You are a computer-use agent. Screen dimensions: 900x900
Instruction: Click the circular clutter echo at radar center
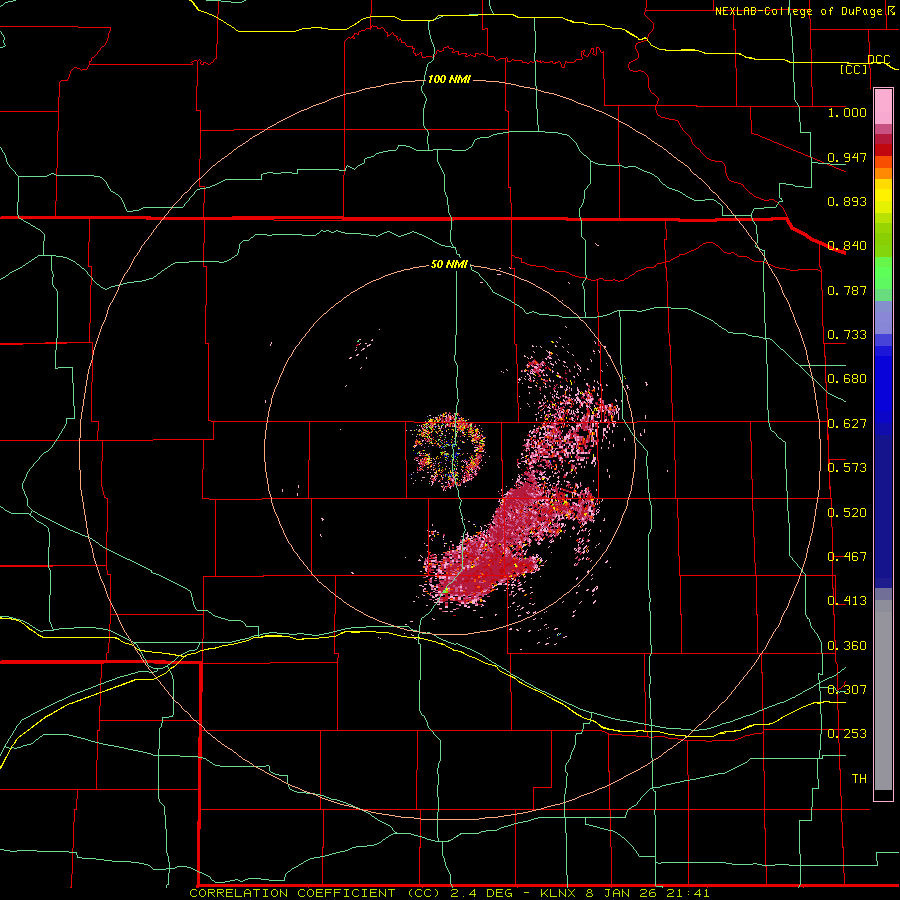coord(449,451)
